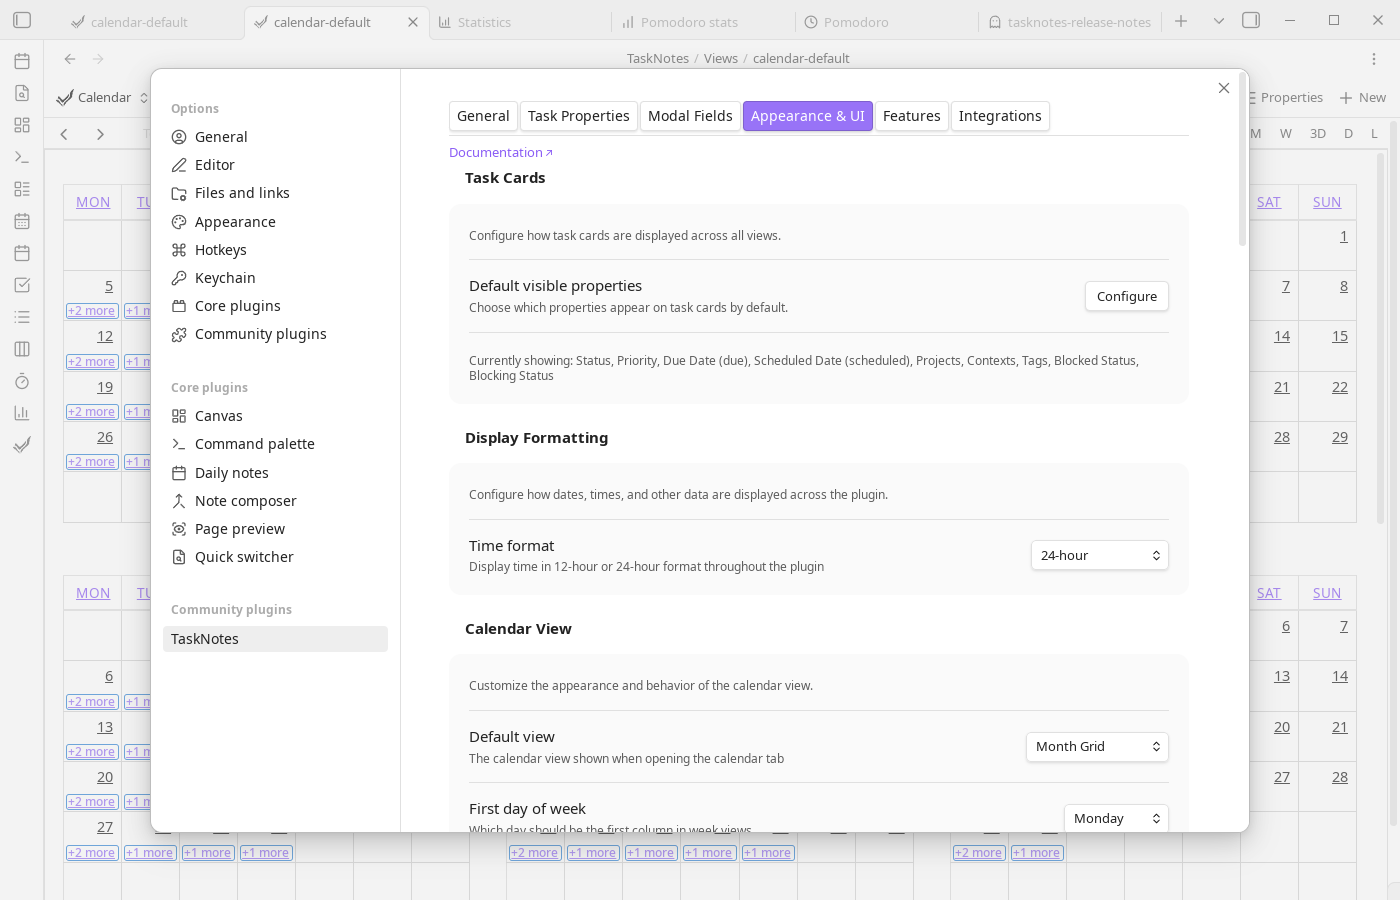This screenshot has width=1400, height=900.
Task: Click Configure for default visible properties
Action: tap(1126, 296)
